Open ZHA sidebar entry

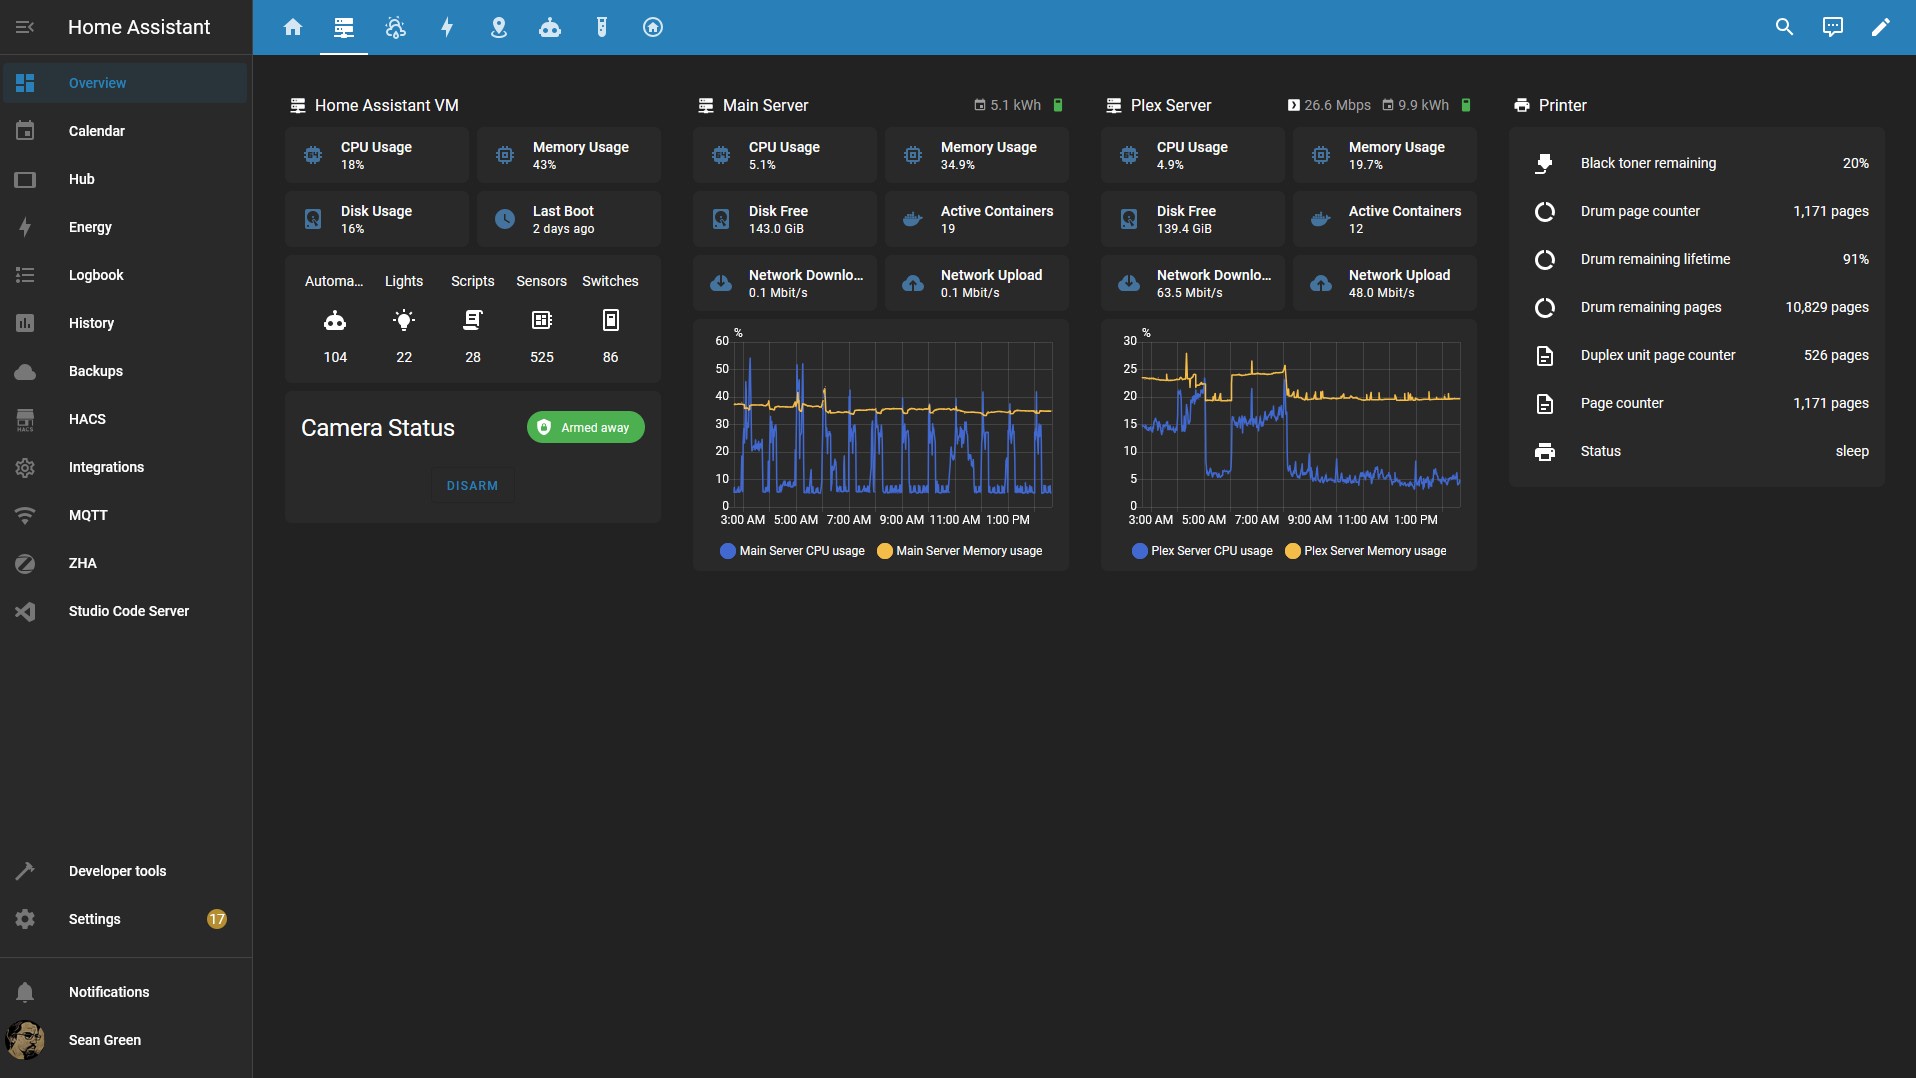coord(125,563)
